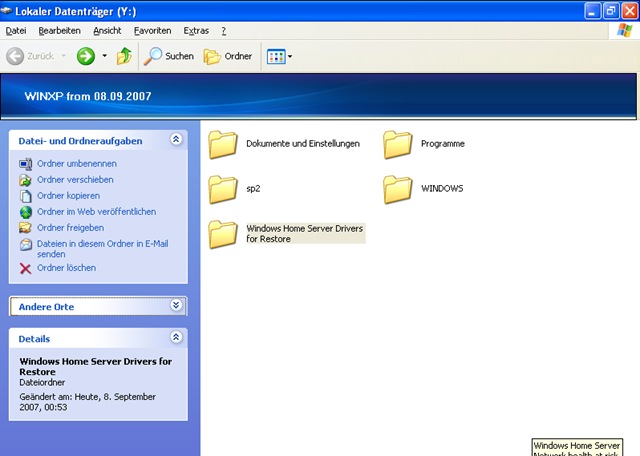Click the Views icon in toolbar
This screenshot has height=456, width=640.
(x=276, y=56)
